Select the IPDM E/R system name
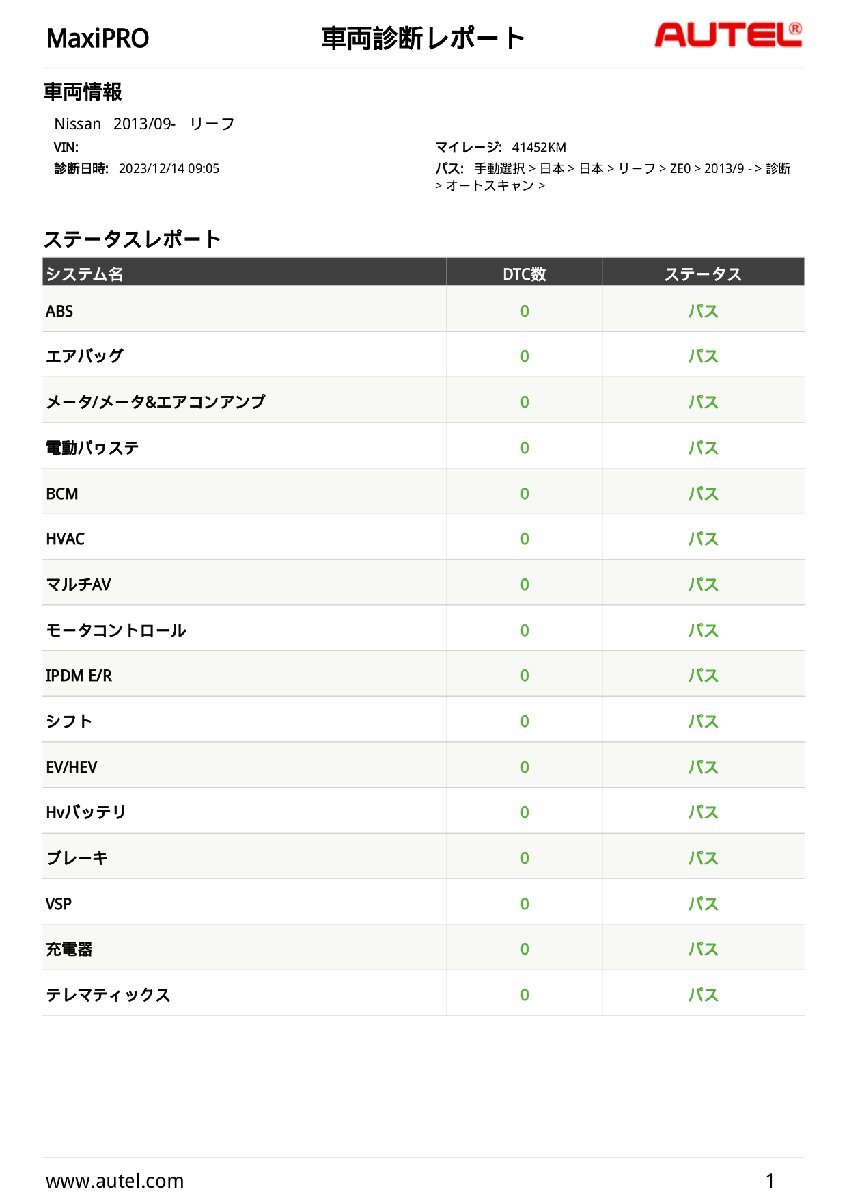Image resolution: width=847 pixels, height=1200 pixels. pyautogui.click(x=79, y=676)
